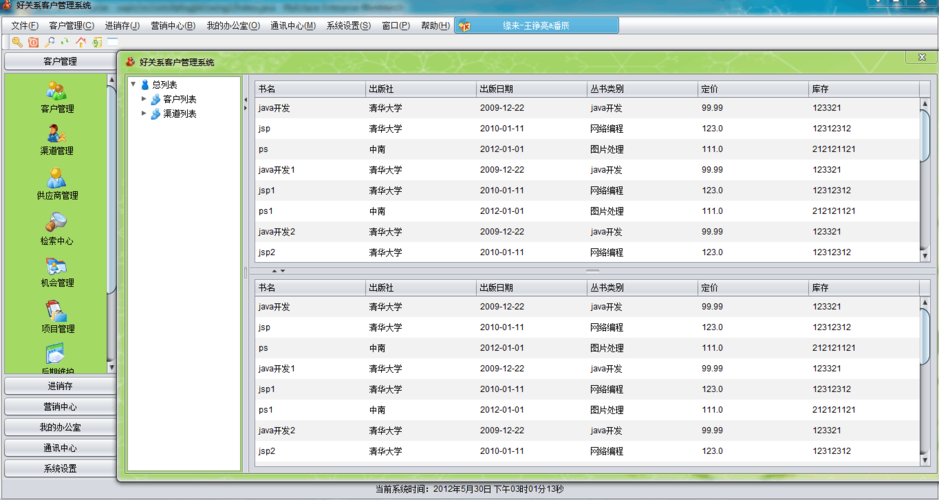
Task: Expand the 通讯中心 accordion section
Action: point(60,448)
